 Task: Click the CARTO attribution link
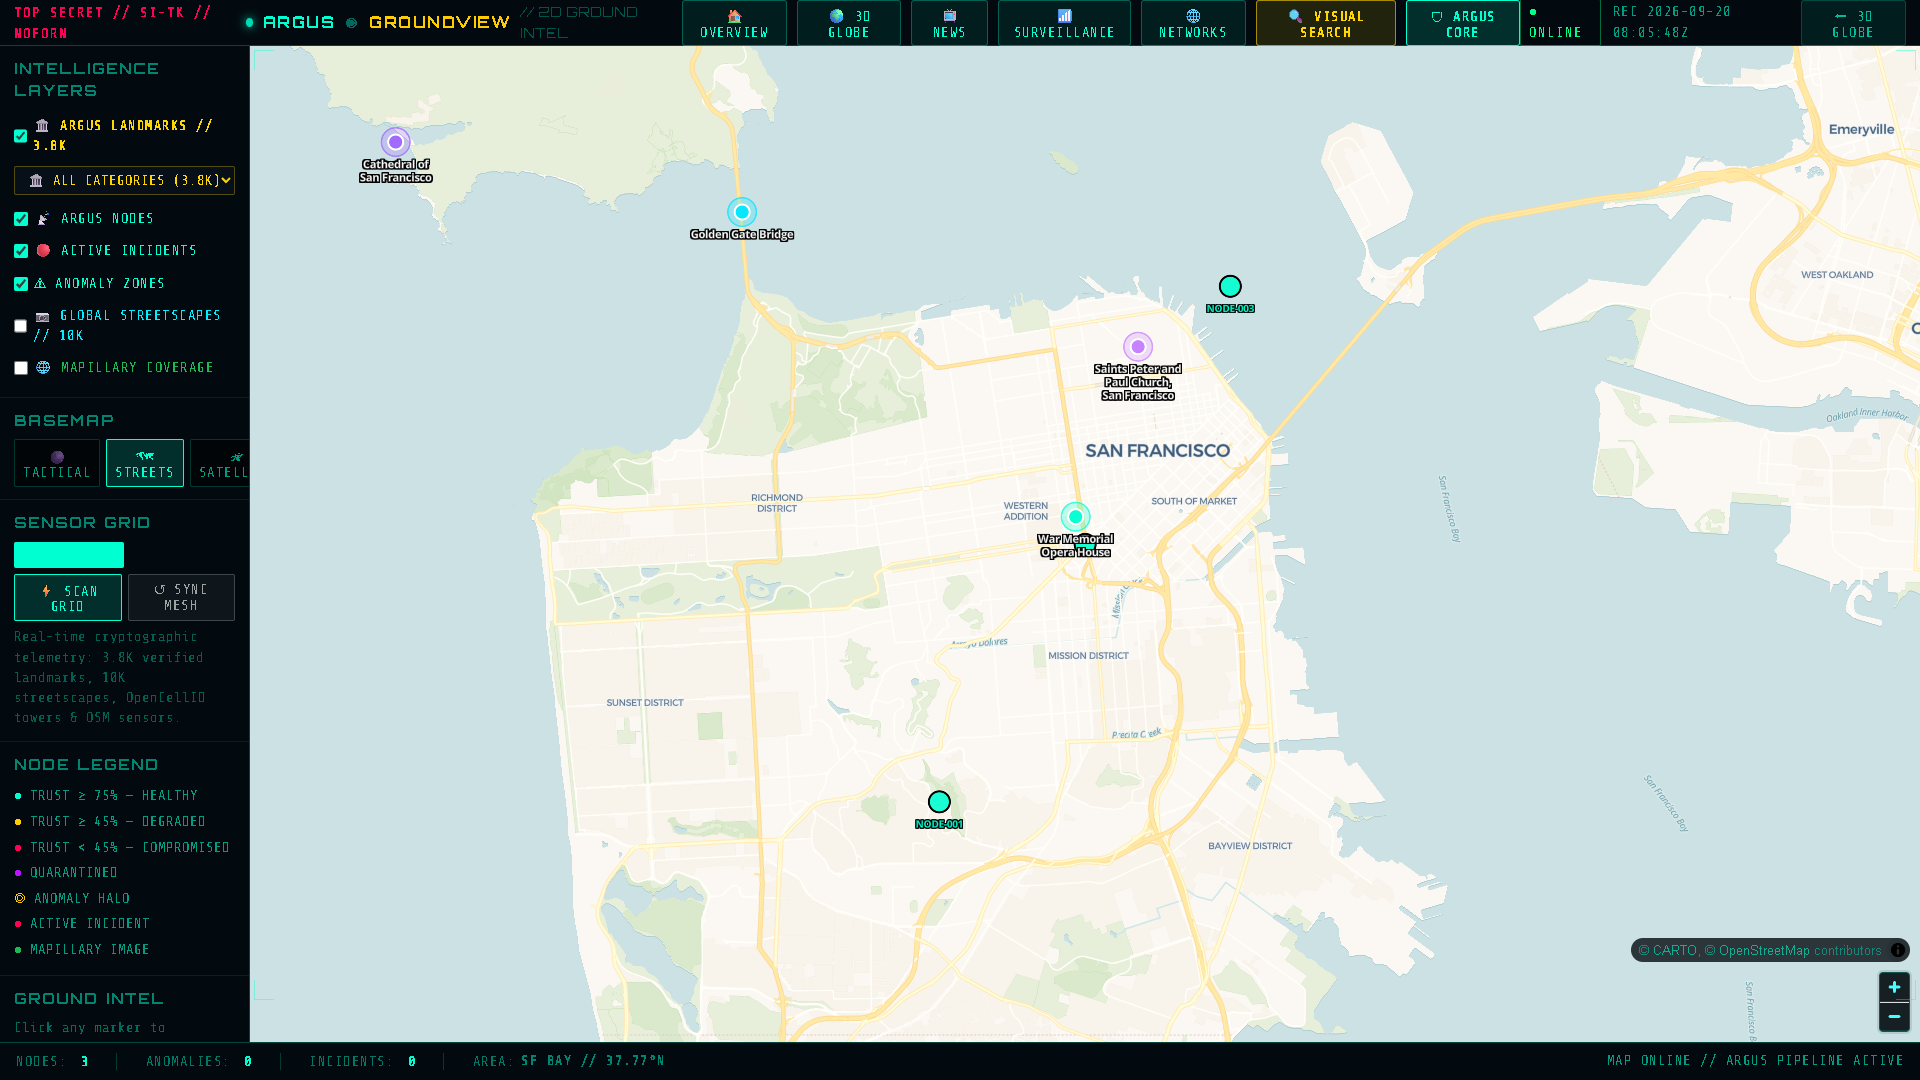[x=1667, y=951]
